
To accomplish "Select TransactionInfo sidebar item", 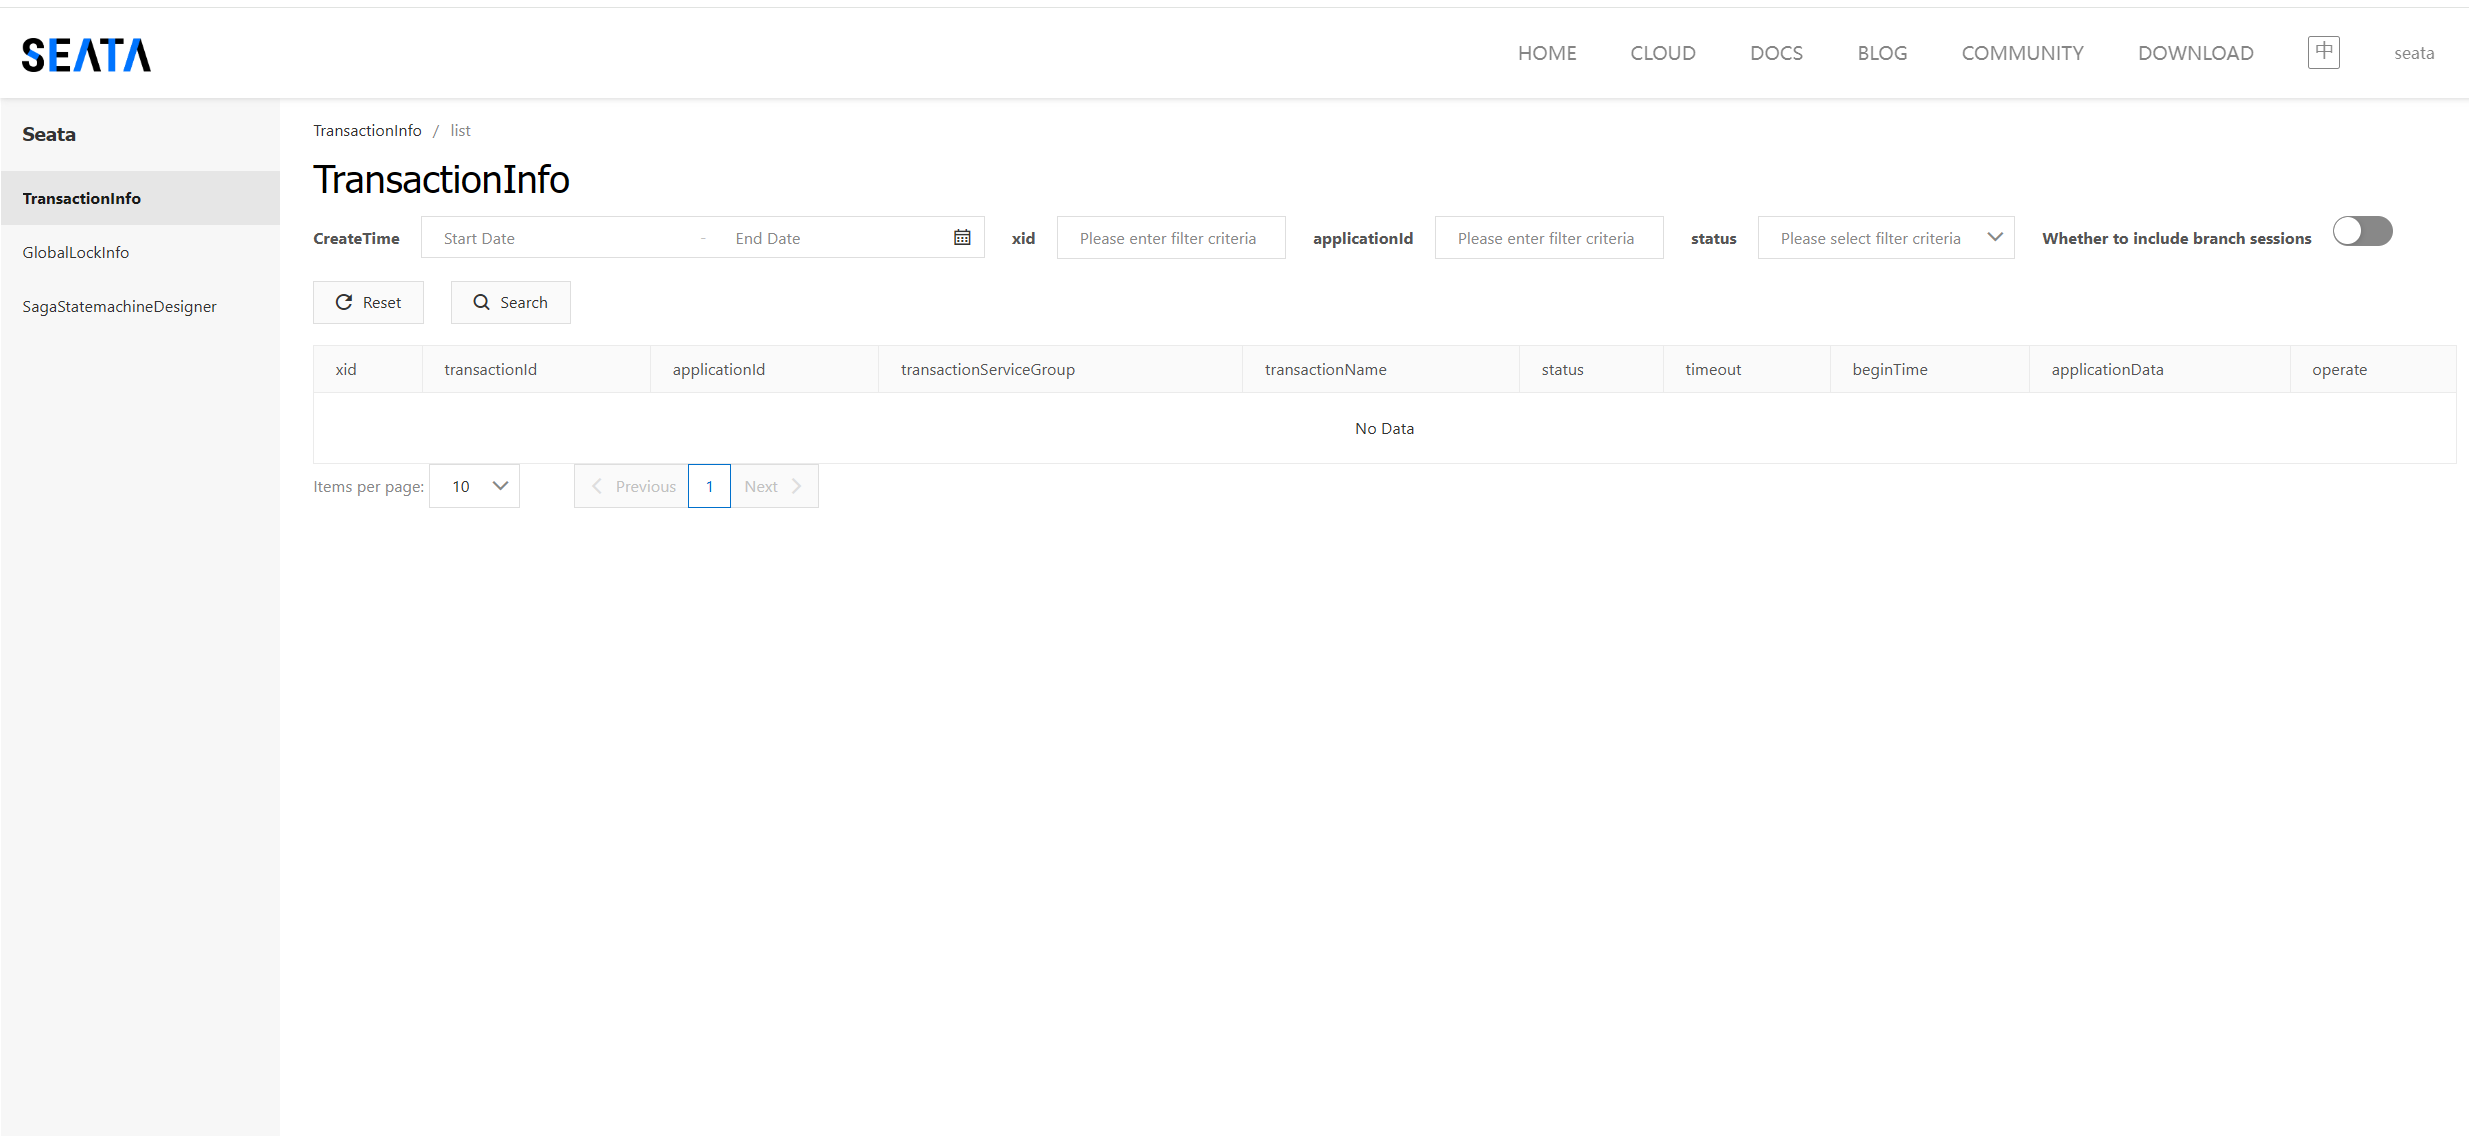I will [x=82, y=198].
